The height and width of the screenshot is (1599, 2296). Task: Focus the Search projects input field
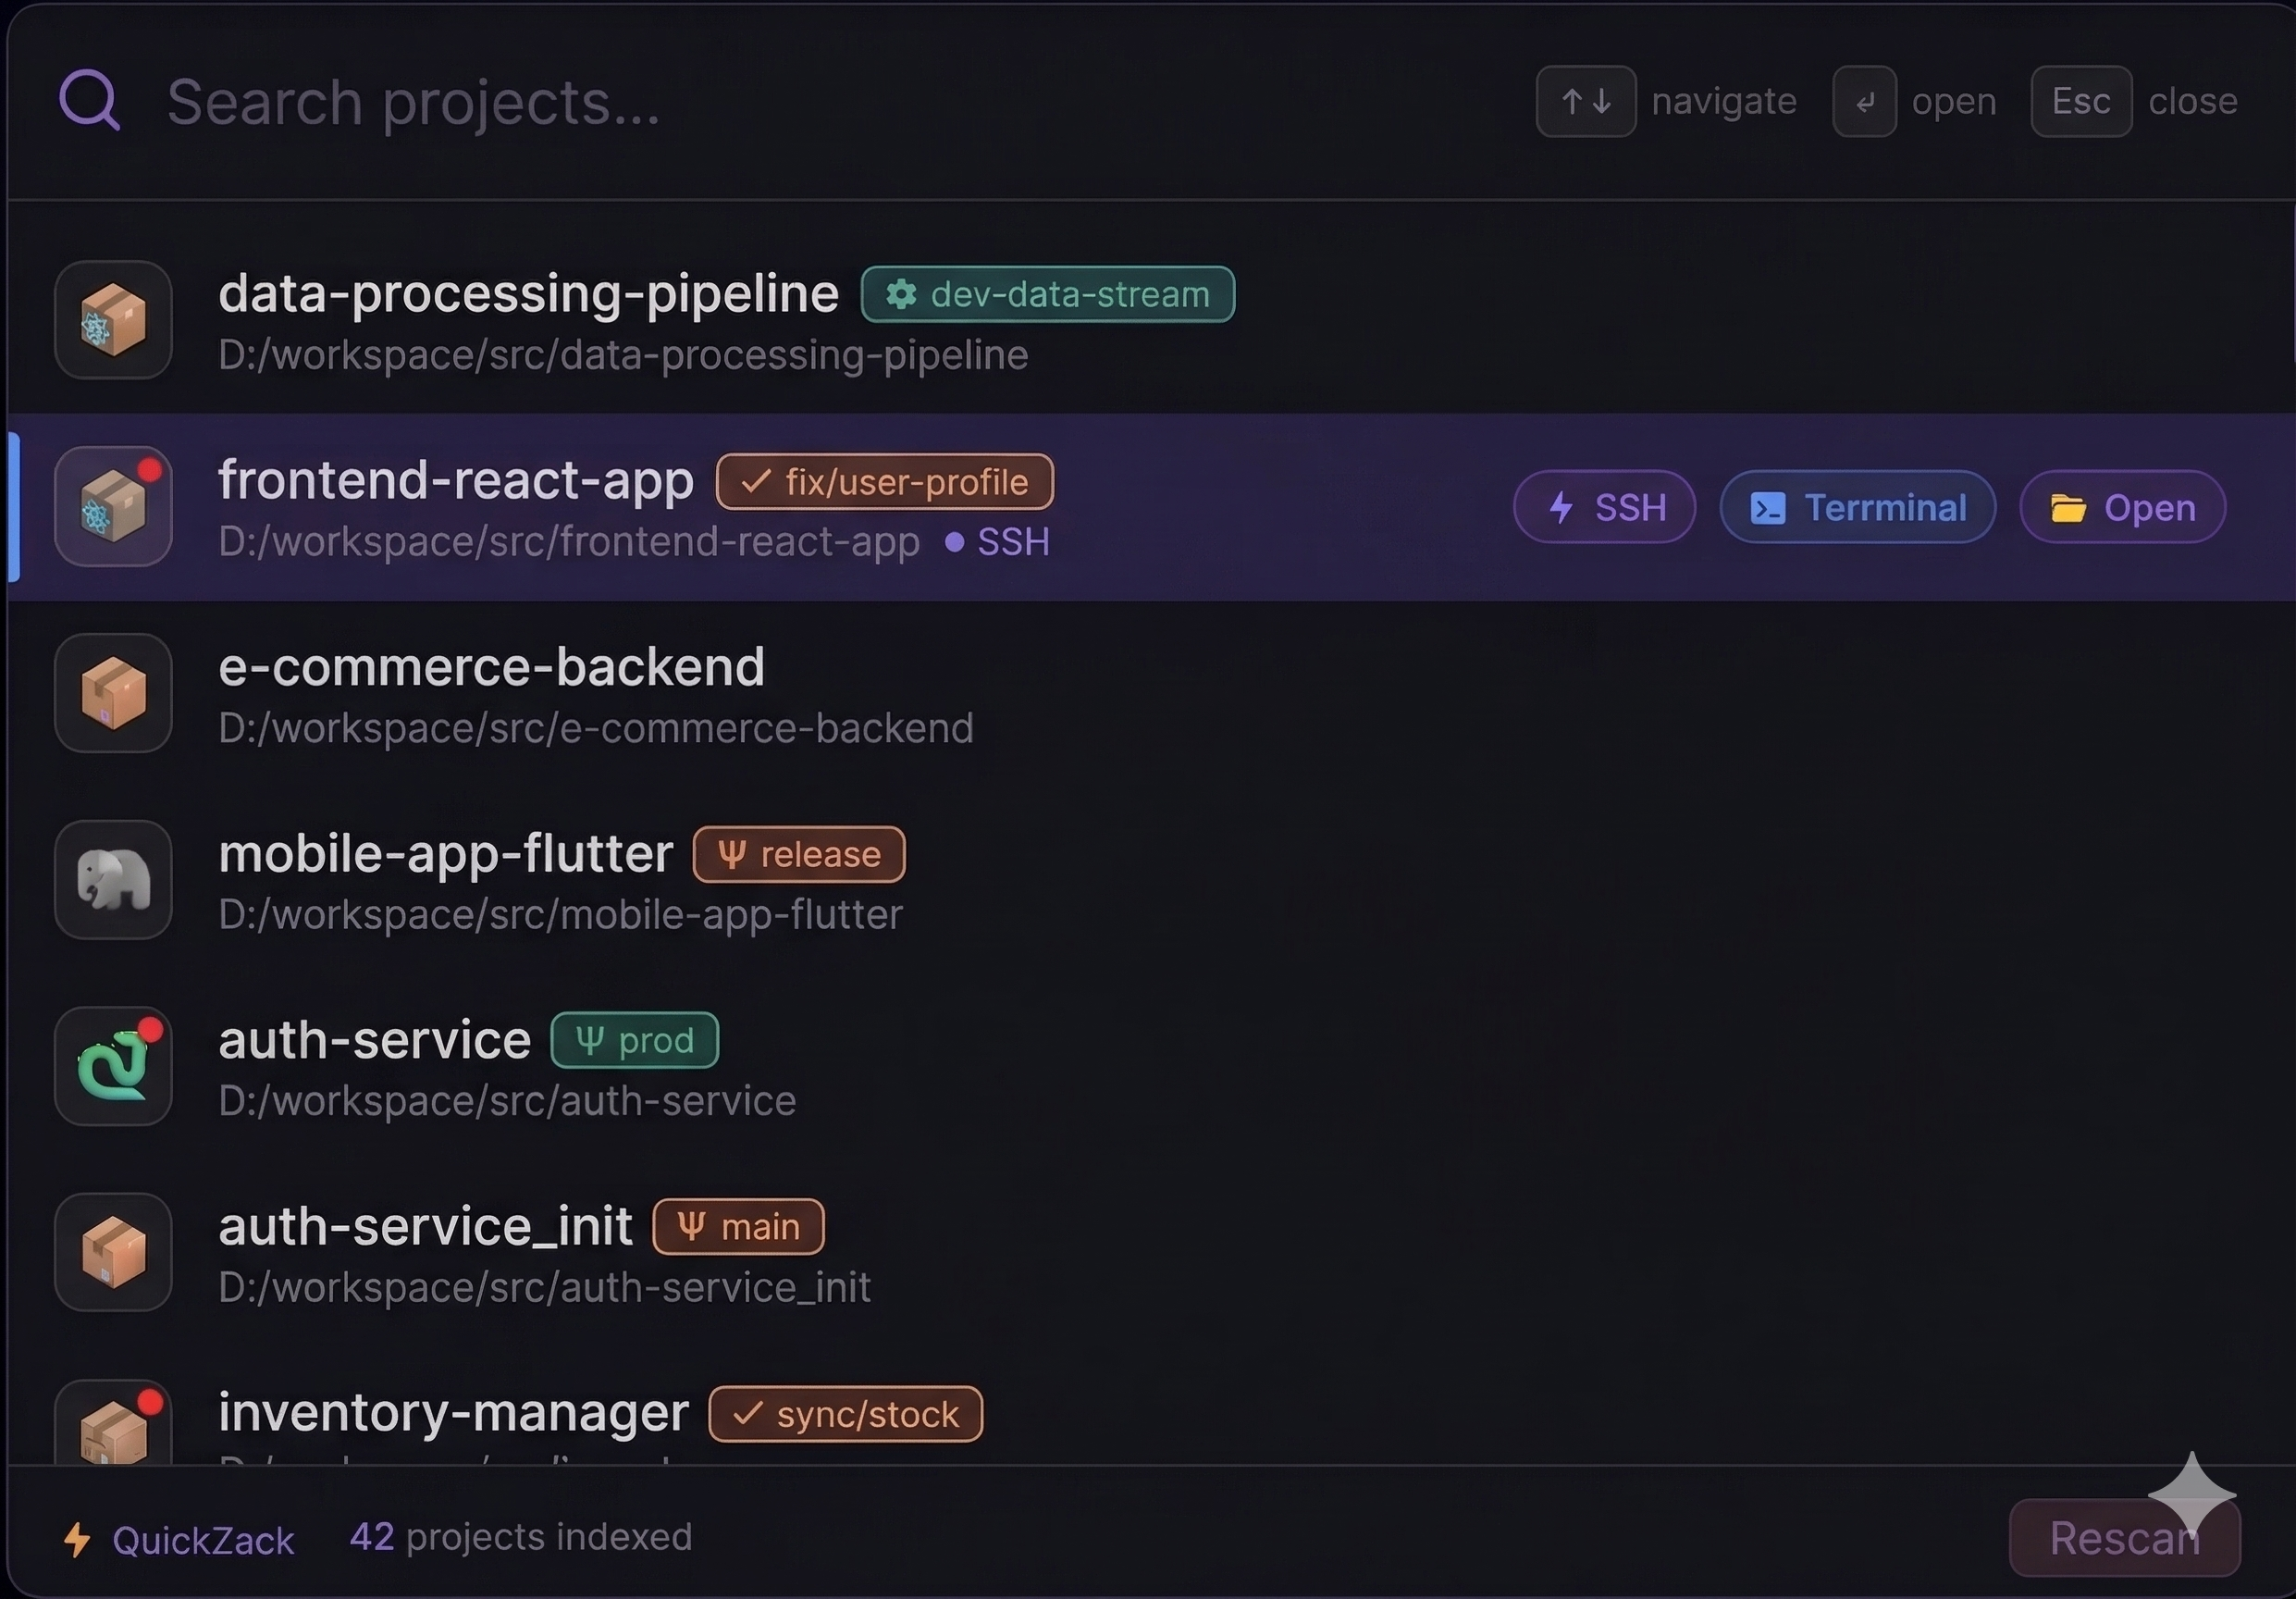413,102
